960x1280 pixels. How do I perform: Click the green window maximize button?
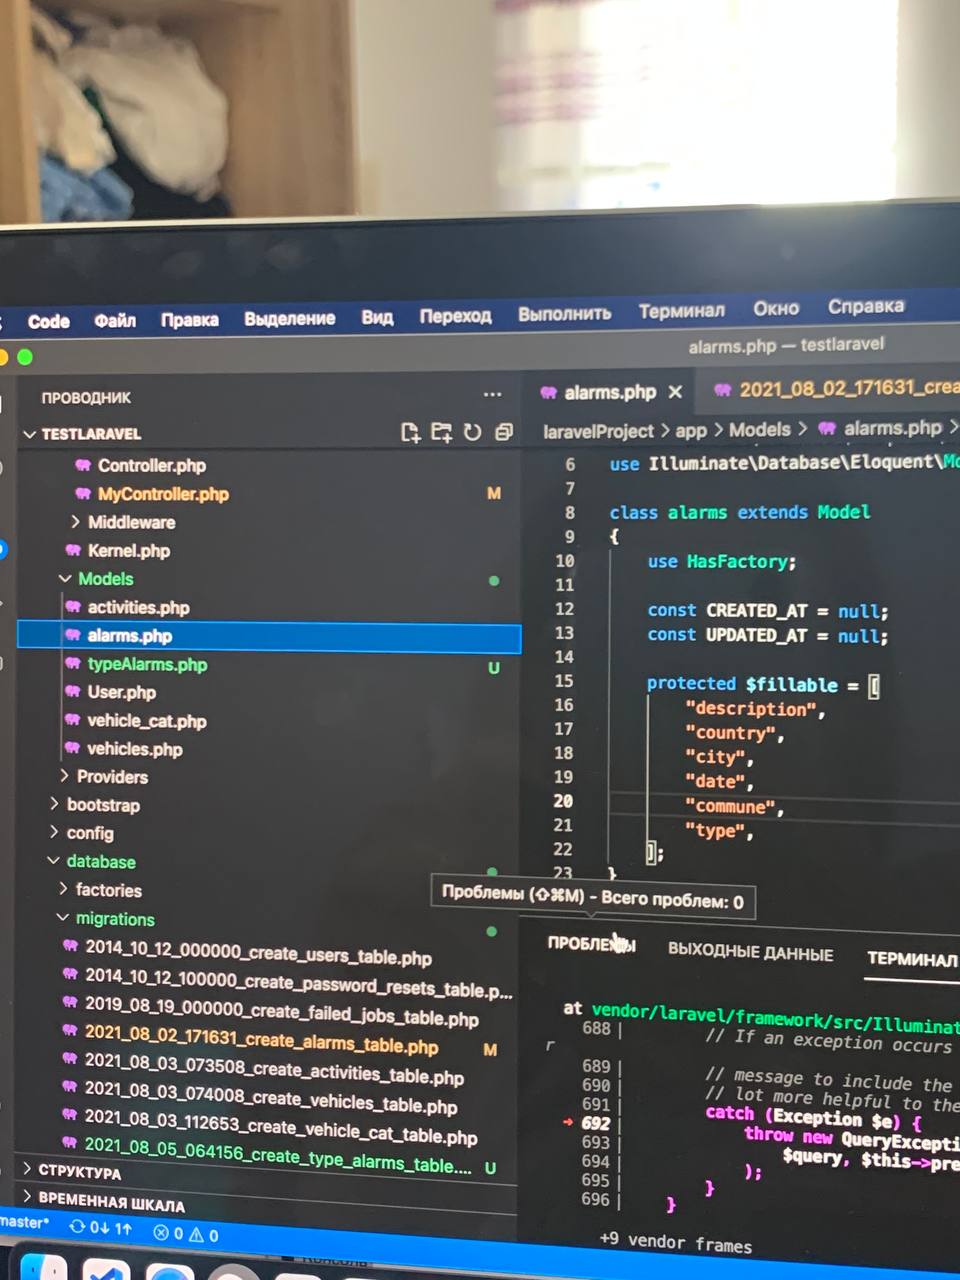coord(25,357)
